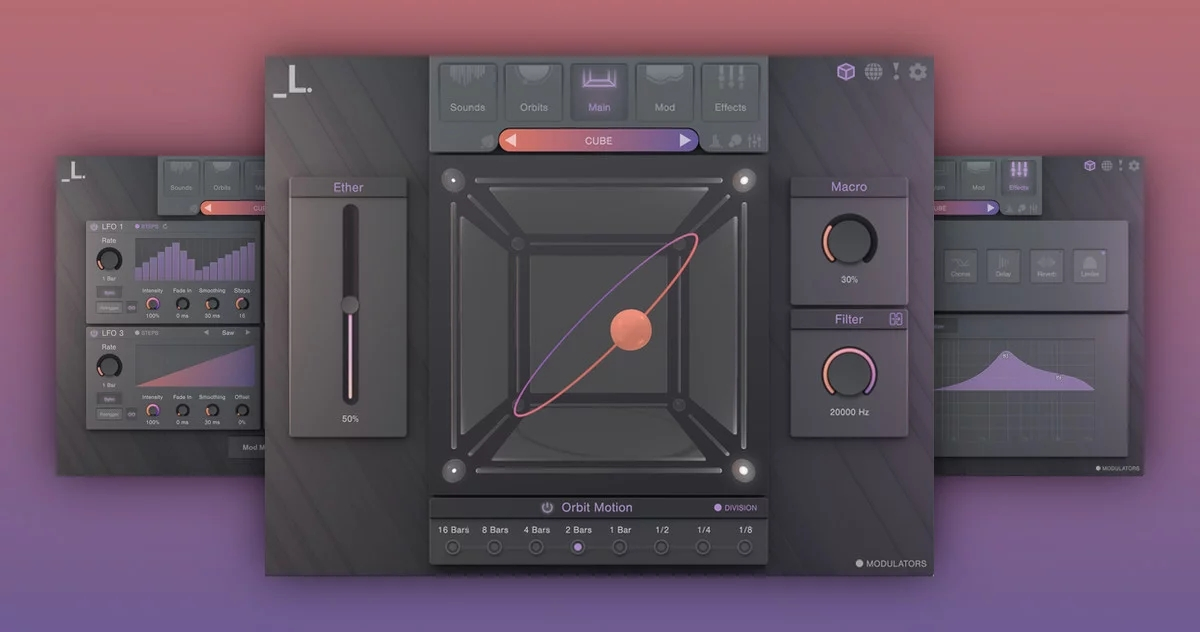Open the Orbits page icon
Viewport: 1200px width, 632px height.
coord(533,90)
